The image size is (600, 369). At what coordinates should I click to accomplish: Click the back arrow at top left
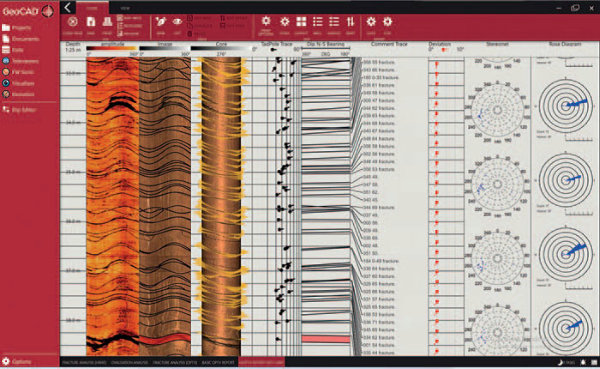click(x=68, y=7)
